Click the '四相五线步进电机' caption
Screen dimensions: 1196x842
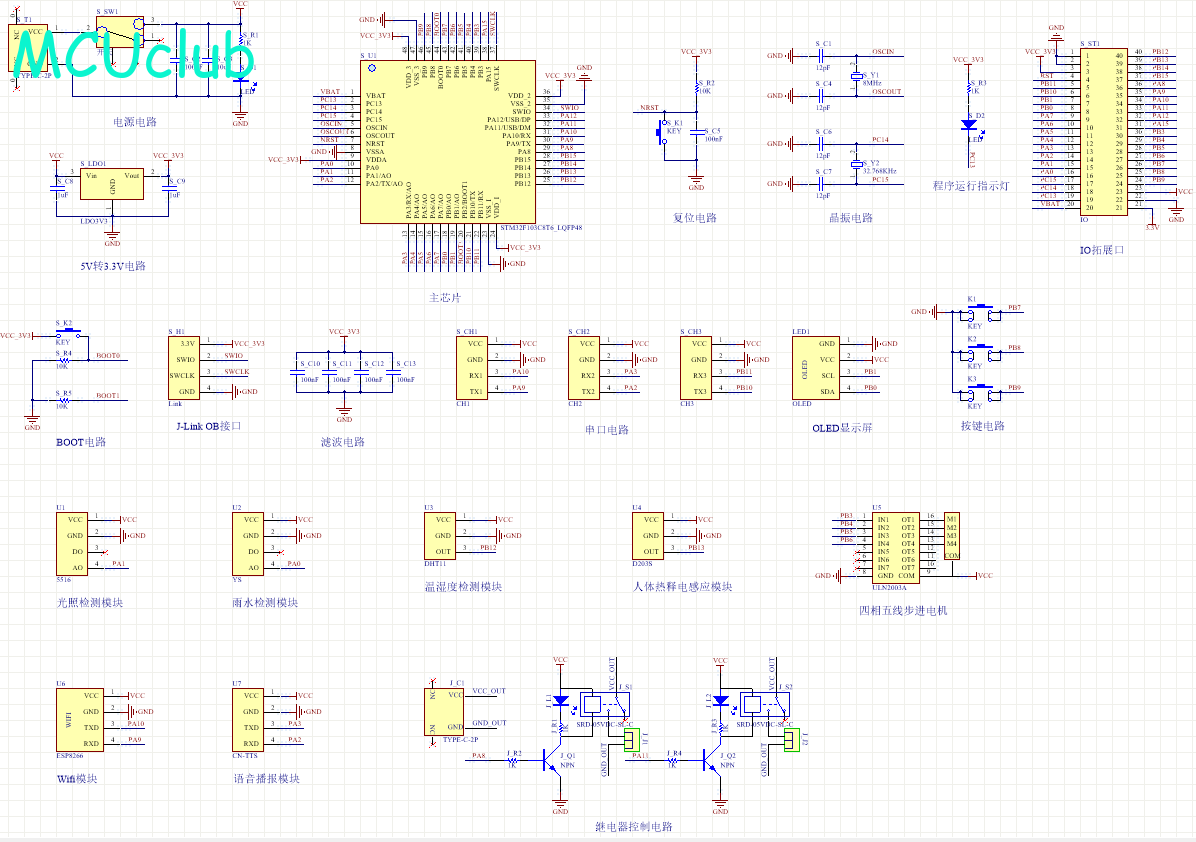(x=903, y=610)
